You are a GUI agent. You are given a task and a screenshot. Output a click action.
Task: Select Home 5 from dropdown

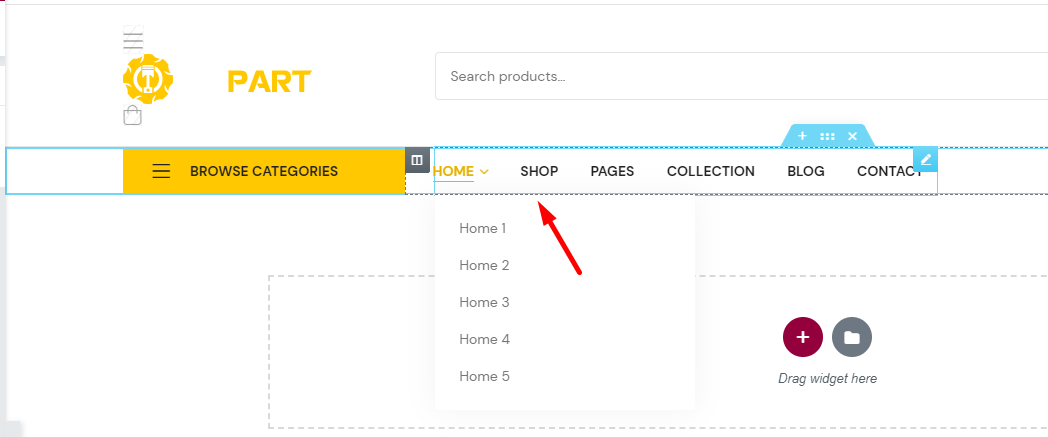tap(485, 376)
